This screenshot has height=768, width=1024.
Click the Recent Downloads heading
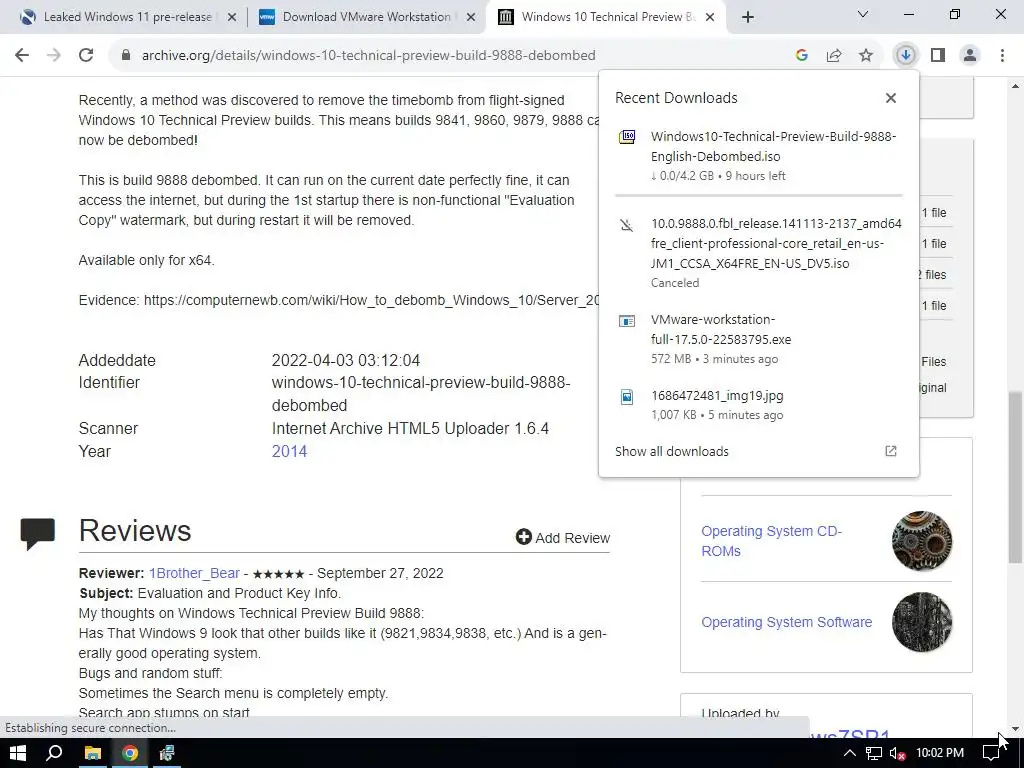tap(676, 98)
